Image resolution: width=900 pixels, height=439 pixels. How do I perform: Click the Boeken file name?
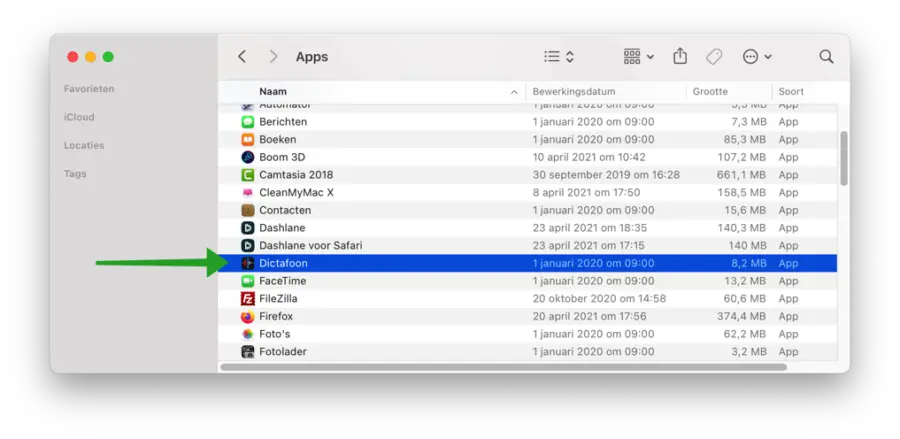pos(278,139)
